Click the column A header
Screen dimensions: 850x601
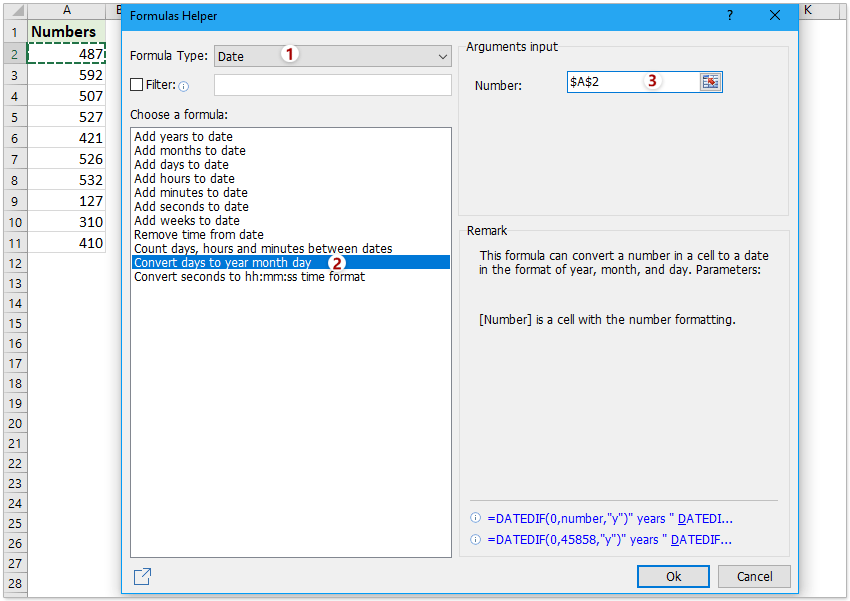coord(67,9)
